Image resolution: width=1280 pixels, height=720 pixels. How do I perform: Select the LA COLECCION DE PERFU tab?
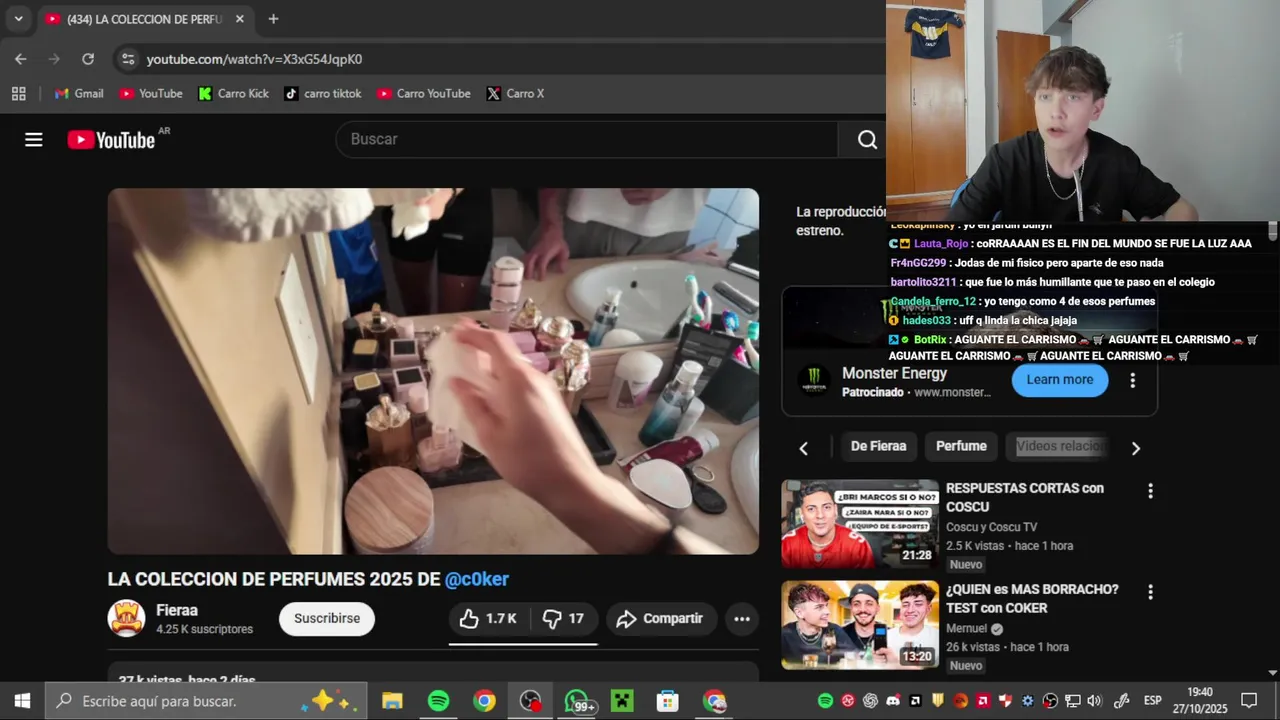click(145, 19)
